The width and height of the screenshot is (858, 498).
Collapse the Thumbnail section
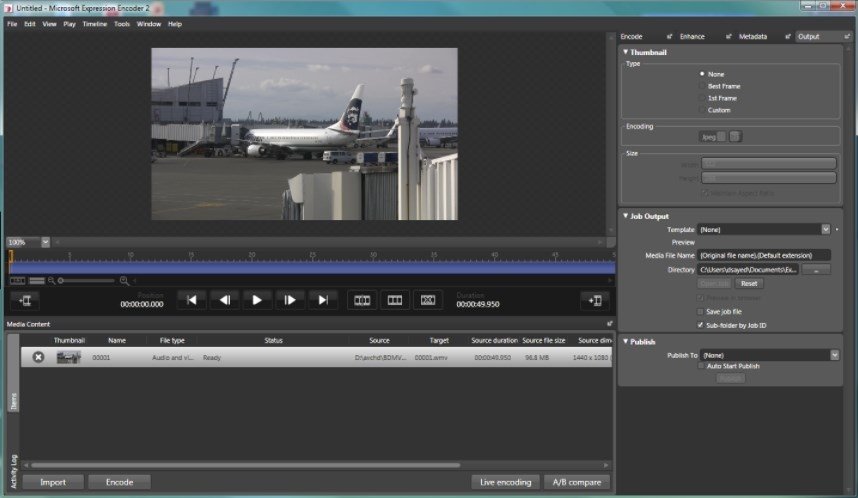point(625,52)
